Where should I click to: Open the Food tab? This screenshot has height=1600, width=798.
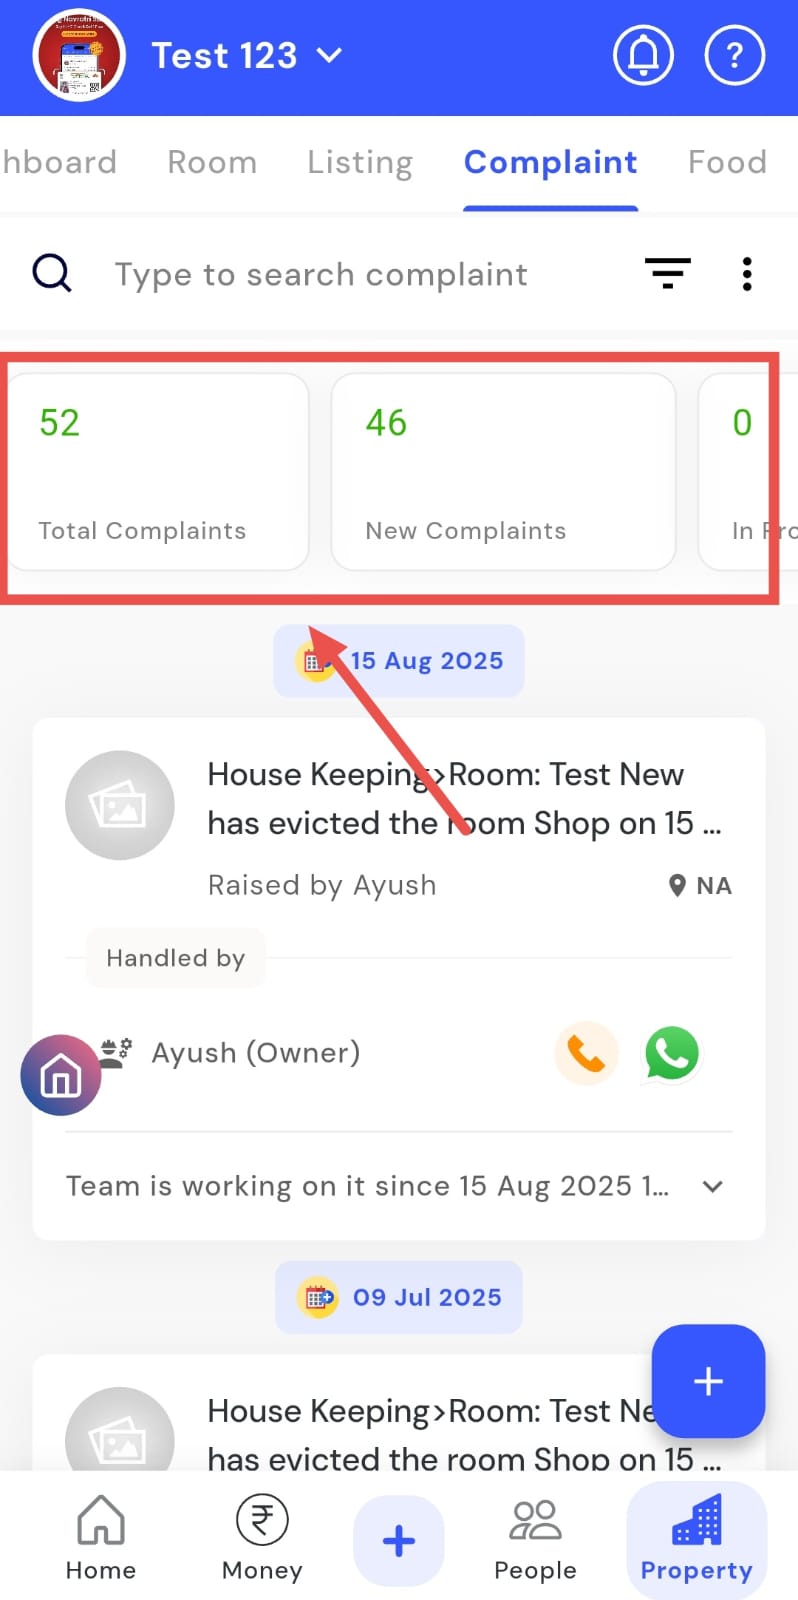click(x=727, y=162)
